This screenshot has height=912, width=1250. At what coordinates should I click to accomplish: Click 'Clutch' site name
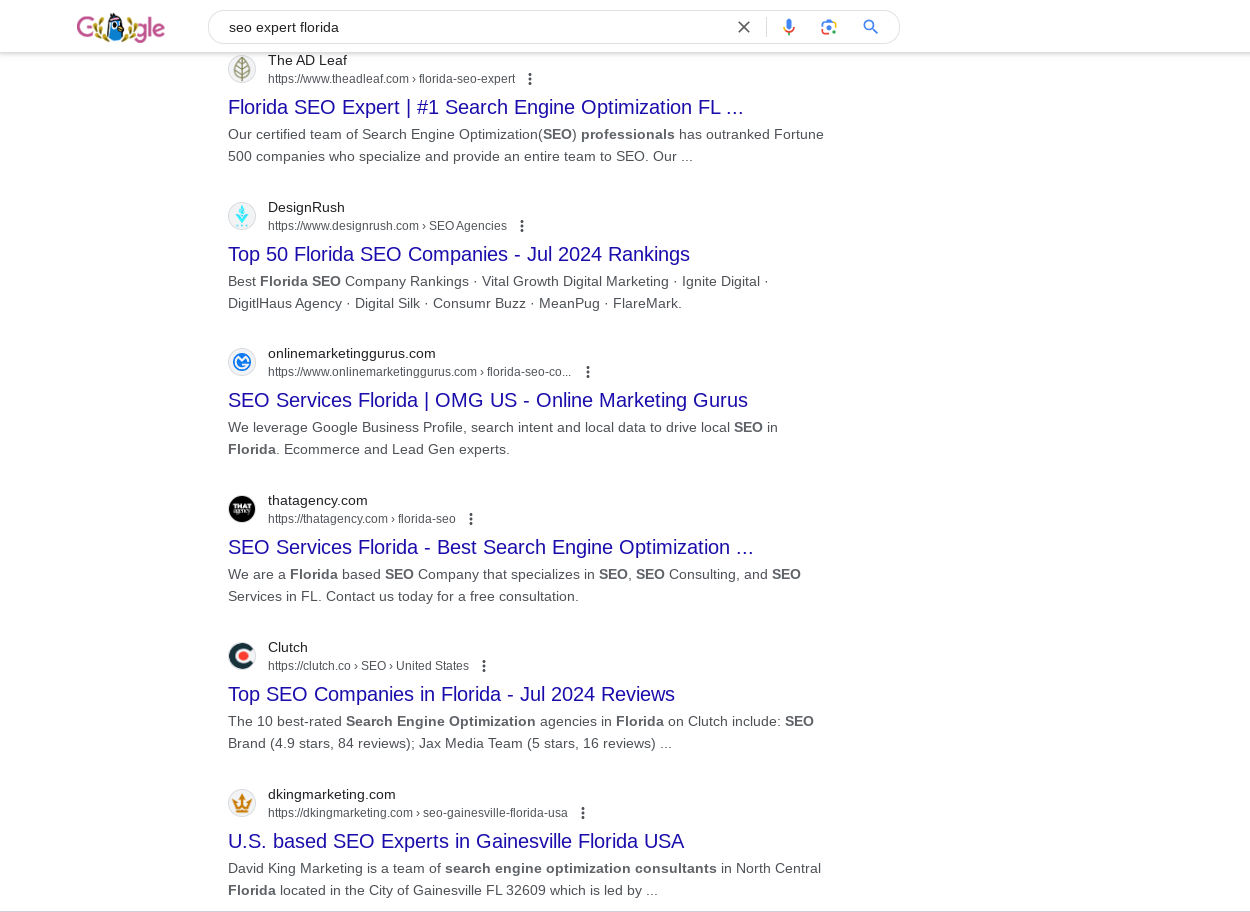click(x=288, y=647)
